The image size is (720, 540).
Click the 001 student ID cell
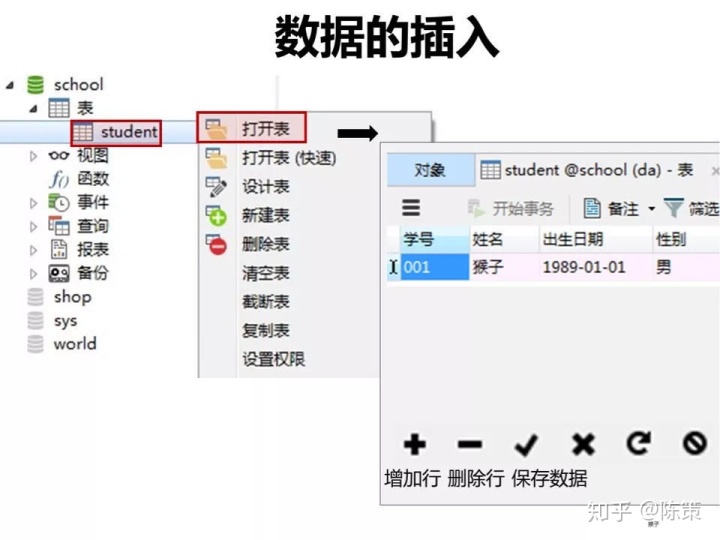pos(434,267)
